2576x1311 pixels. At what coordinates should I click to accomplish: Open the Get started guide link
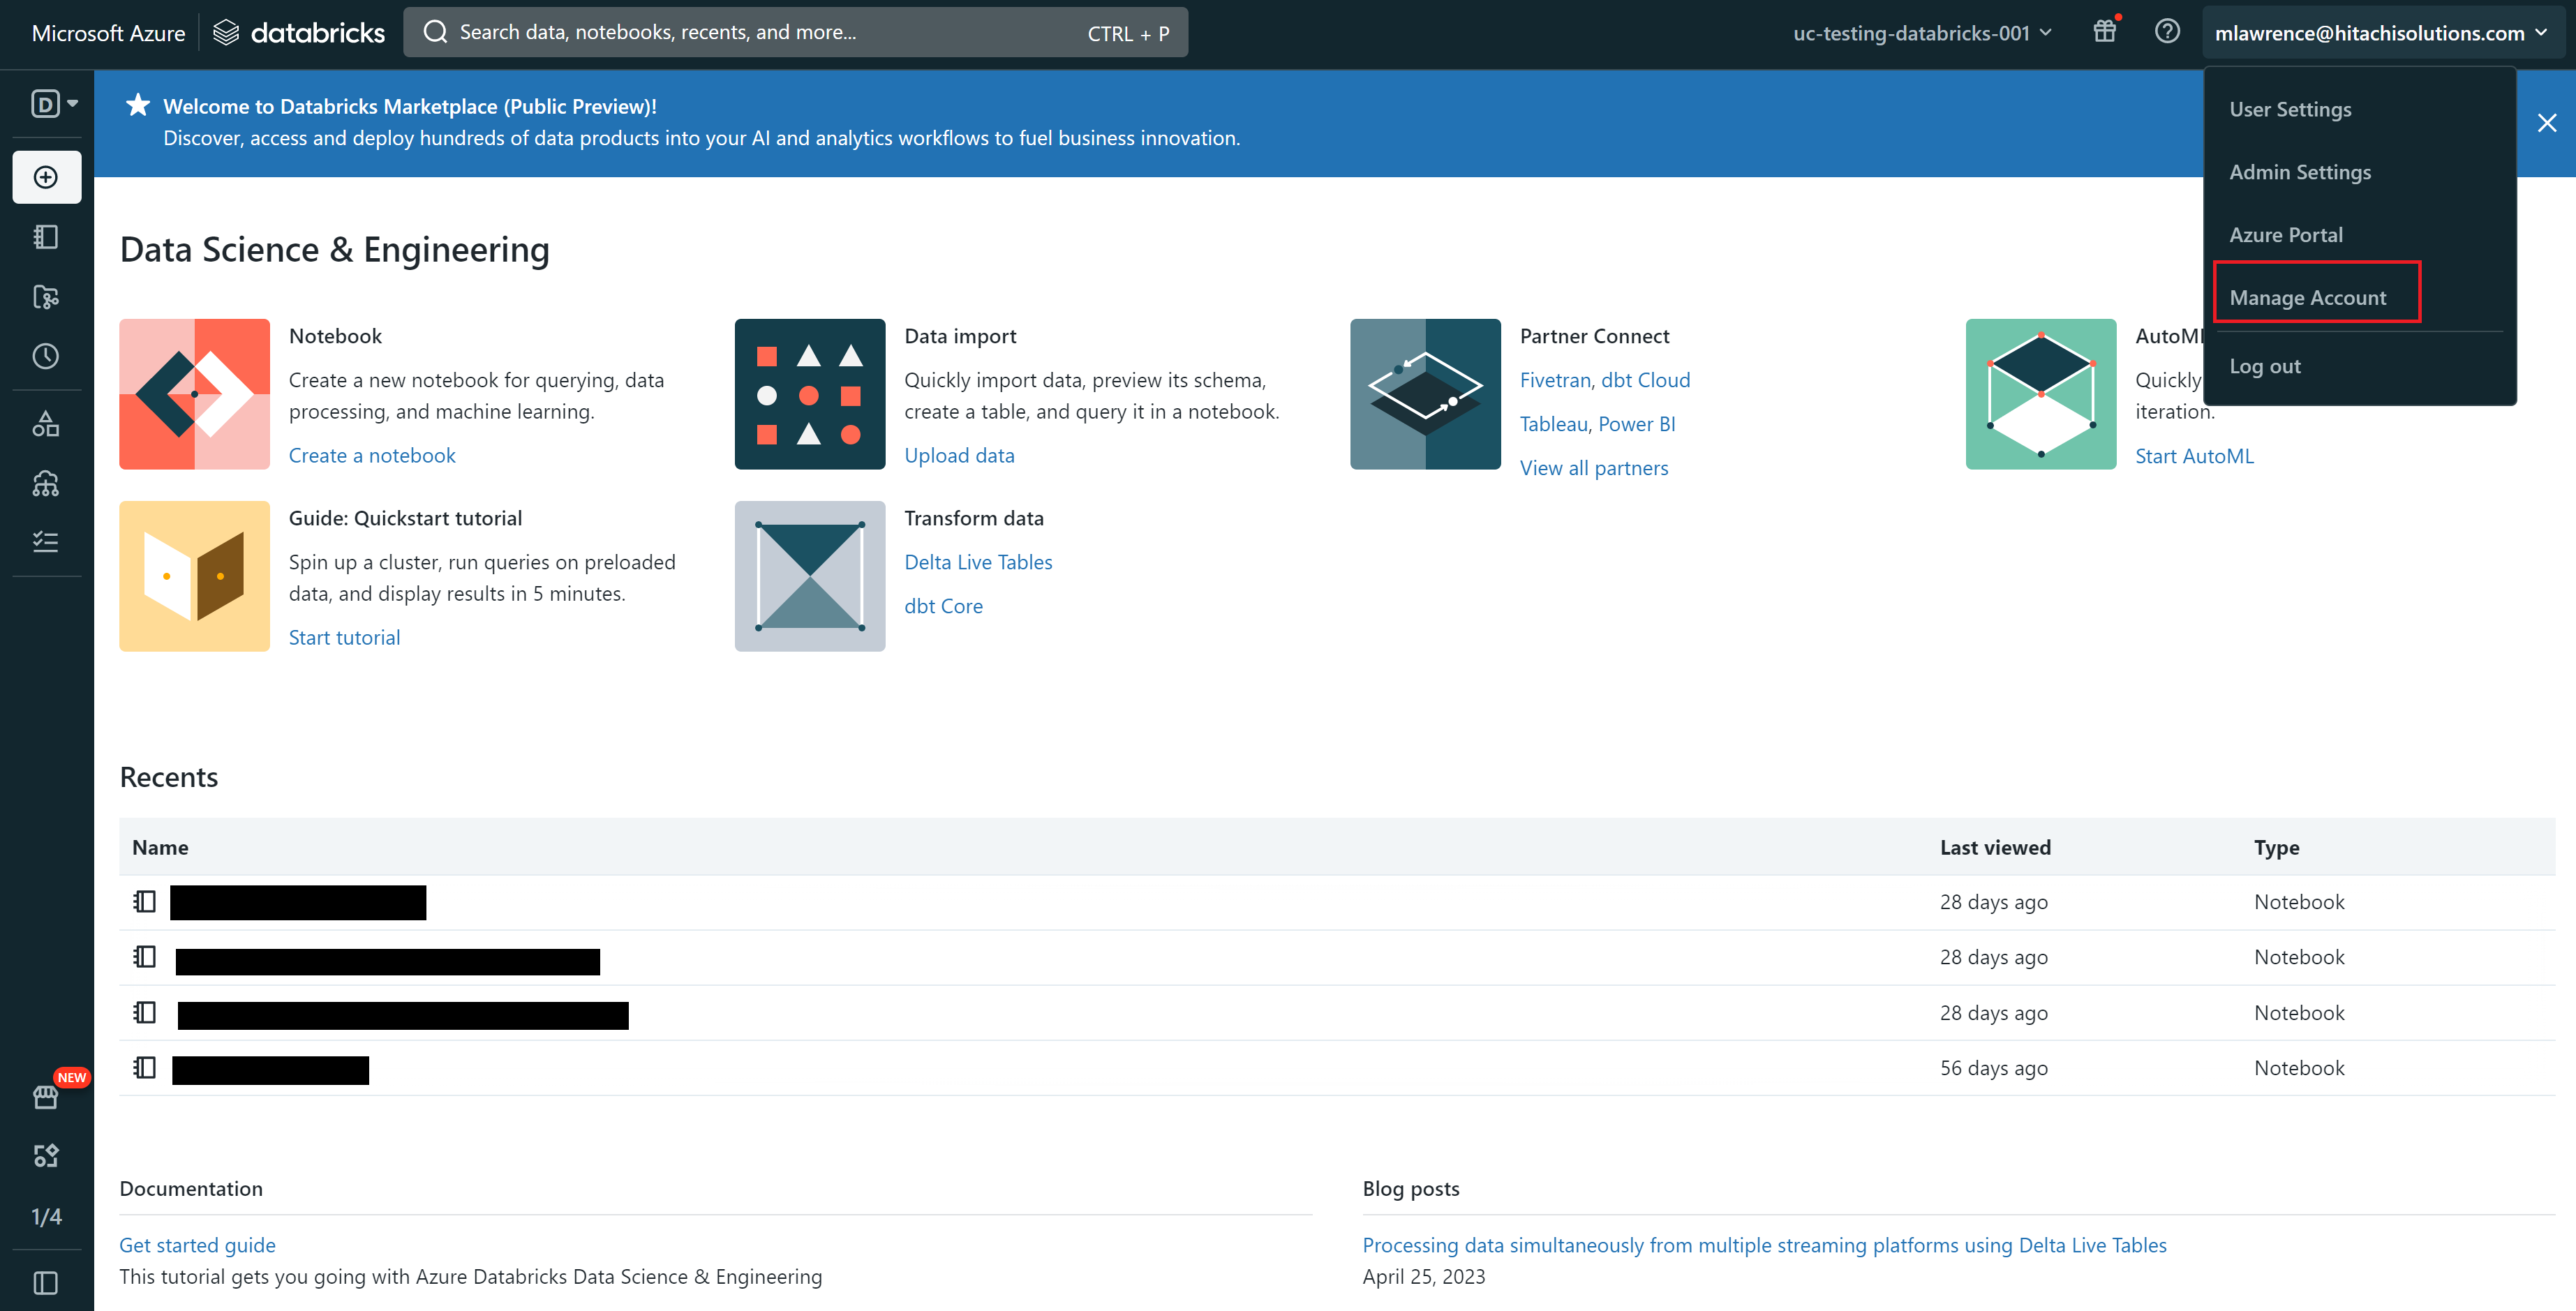197,1245
